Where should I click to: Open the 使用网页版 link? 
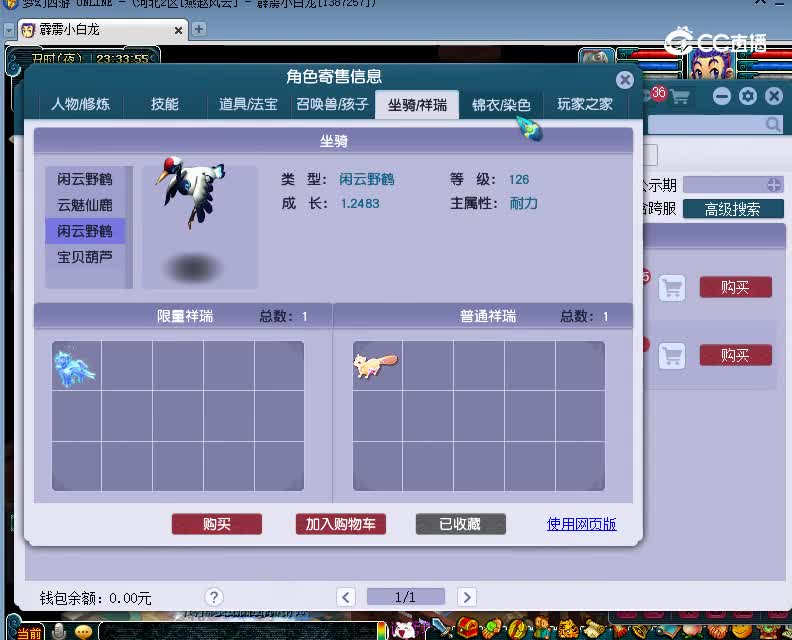581,524
